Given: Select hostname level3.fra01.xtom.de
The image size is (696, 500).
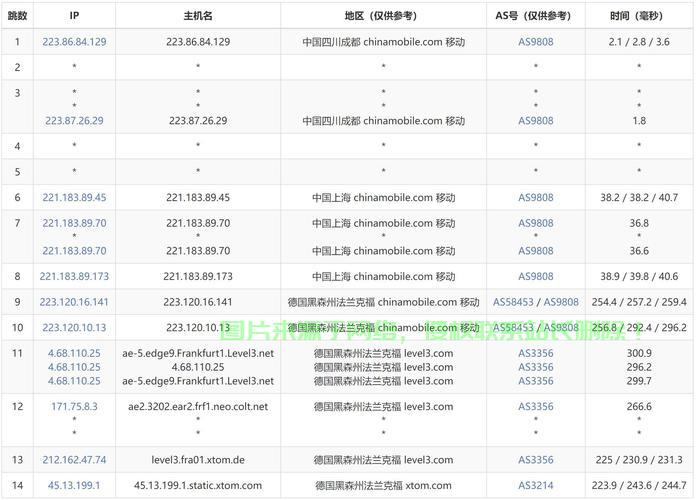Looking at the screenshot, I should pyautogui.click(x=198, y=460).
